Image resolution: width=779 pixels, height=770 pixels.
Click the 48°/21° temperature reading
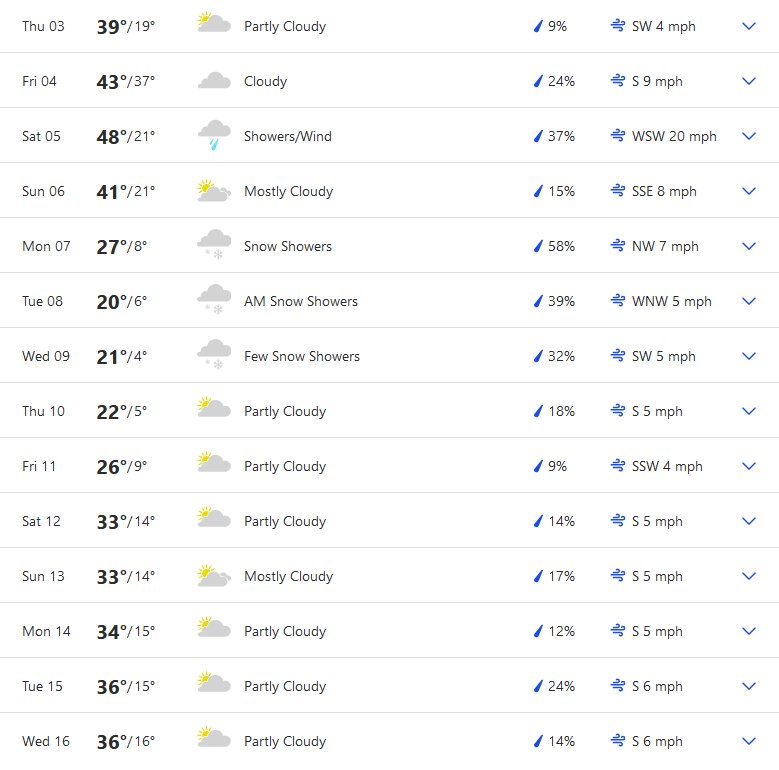pyautogui.click(x=126, y=136)
